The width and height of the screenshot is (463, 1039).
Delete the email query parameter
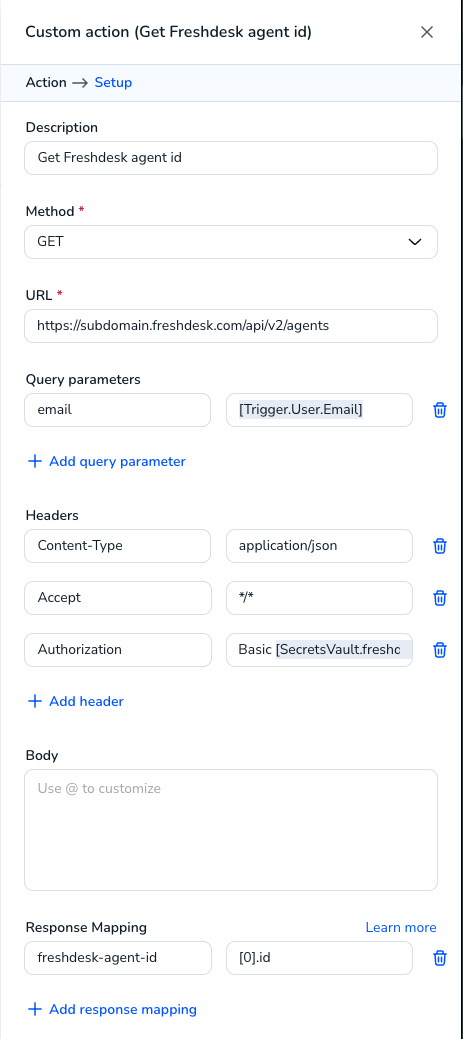coord(440,410)
